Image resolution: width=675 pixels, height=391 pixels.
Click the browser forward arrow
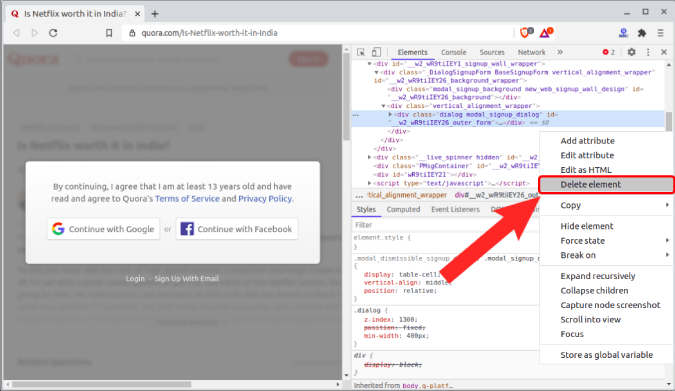pos(34,33)
